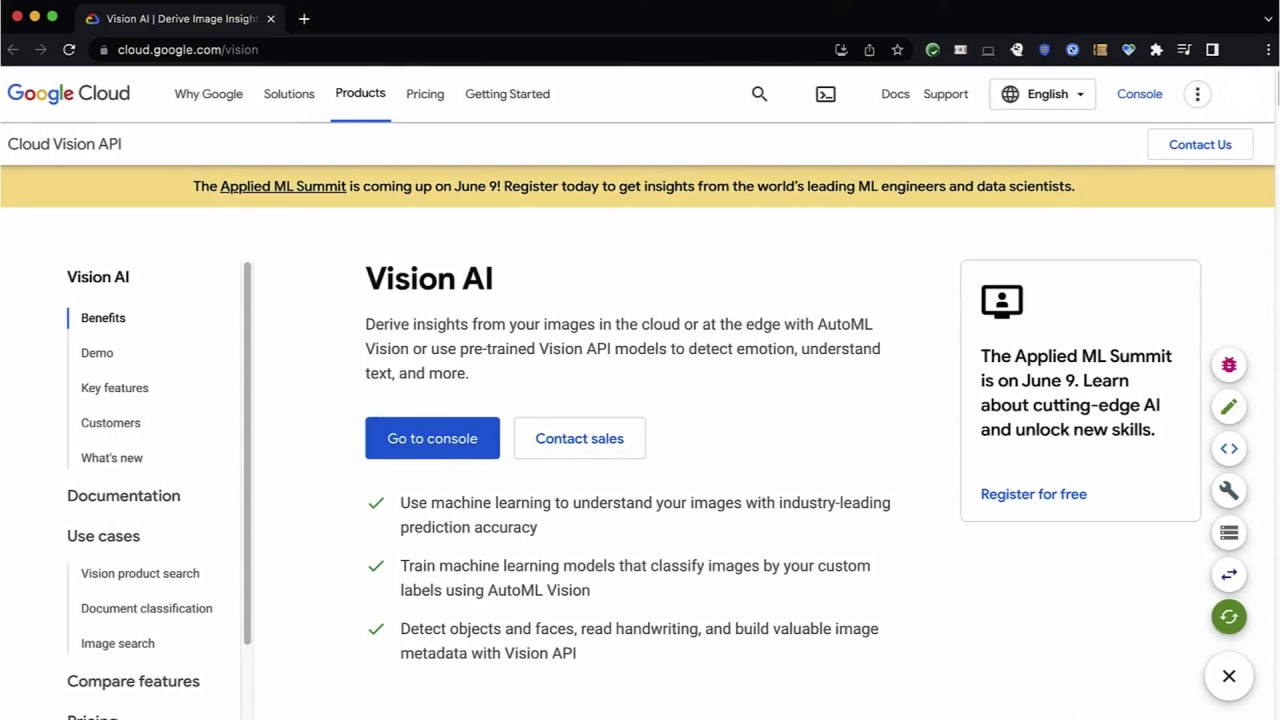
Task: Open the English language selector dropdown
Action: point(1043,93)
